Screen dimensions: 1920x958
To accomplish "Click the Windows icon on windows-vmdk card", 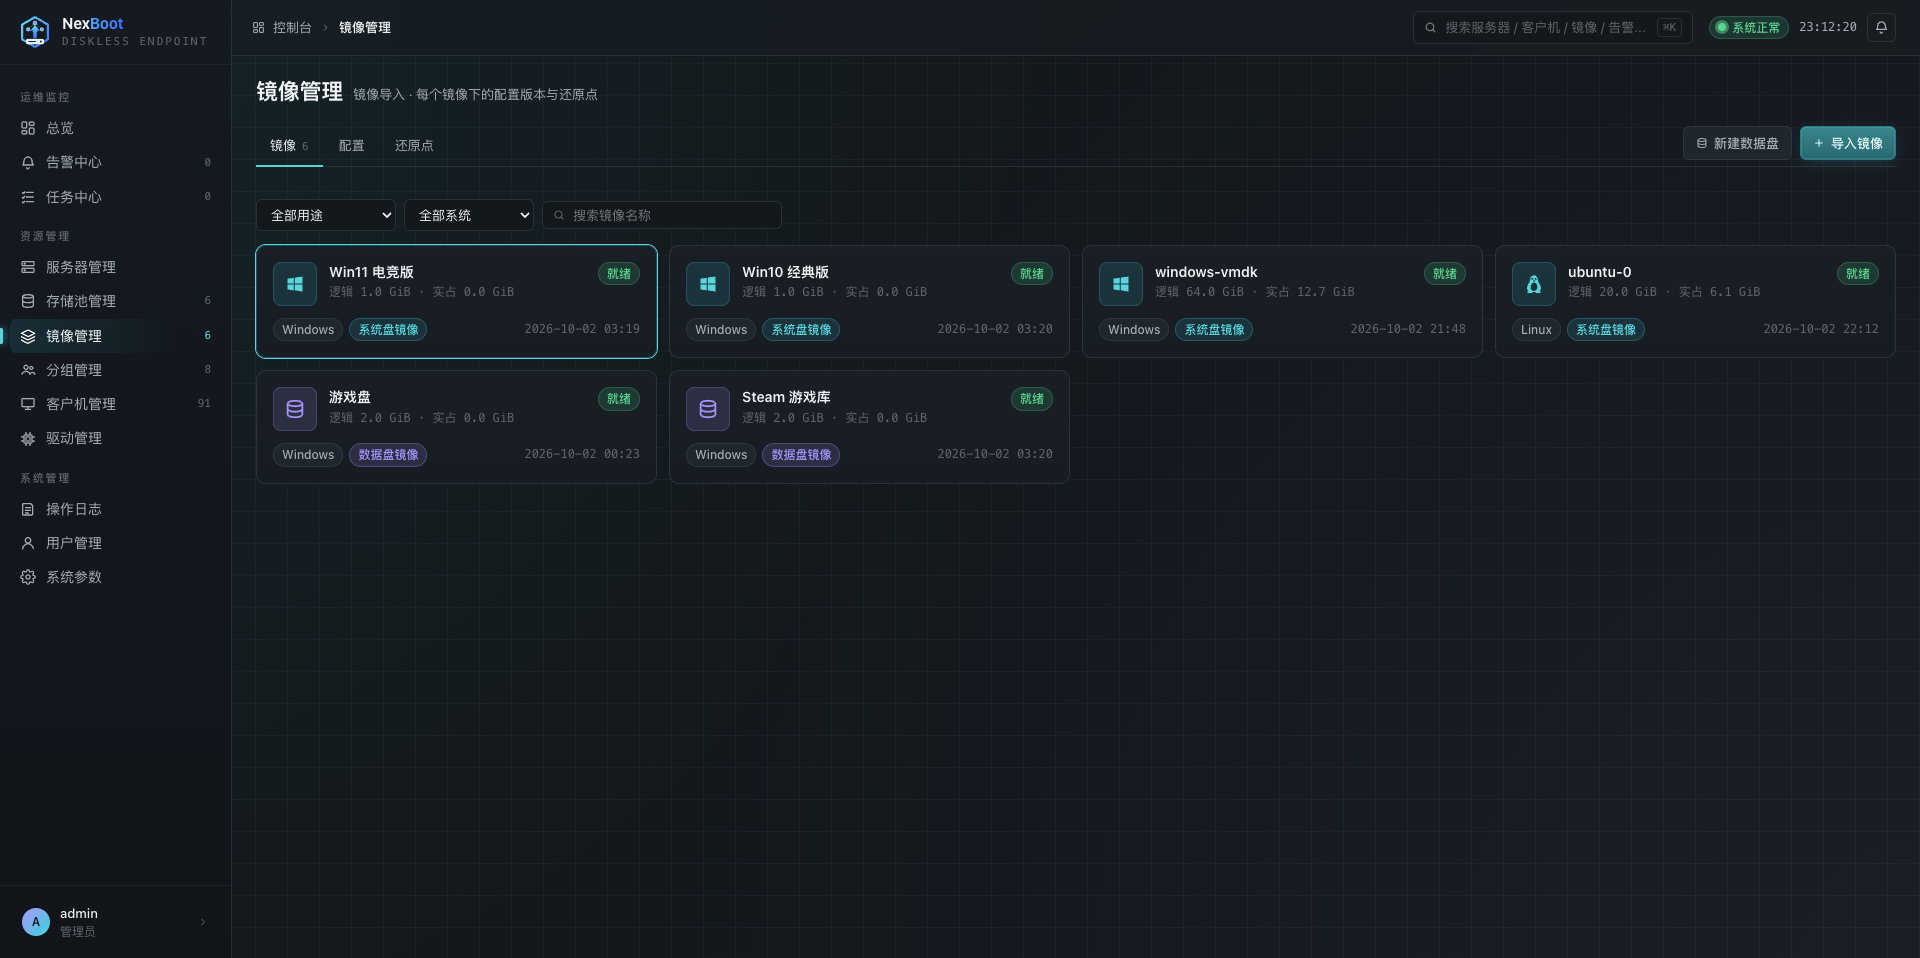I will 1121,284.
